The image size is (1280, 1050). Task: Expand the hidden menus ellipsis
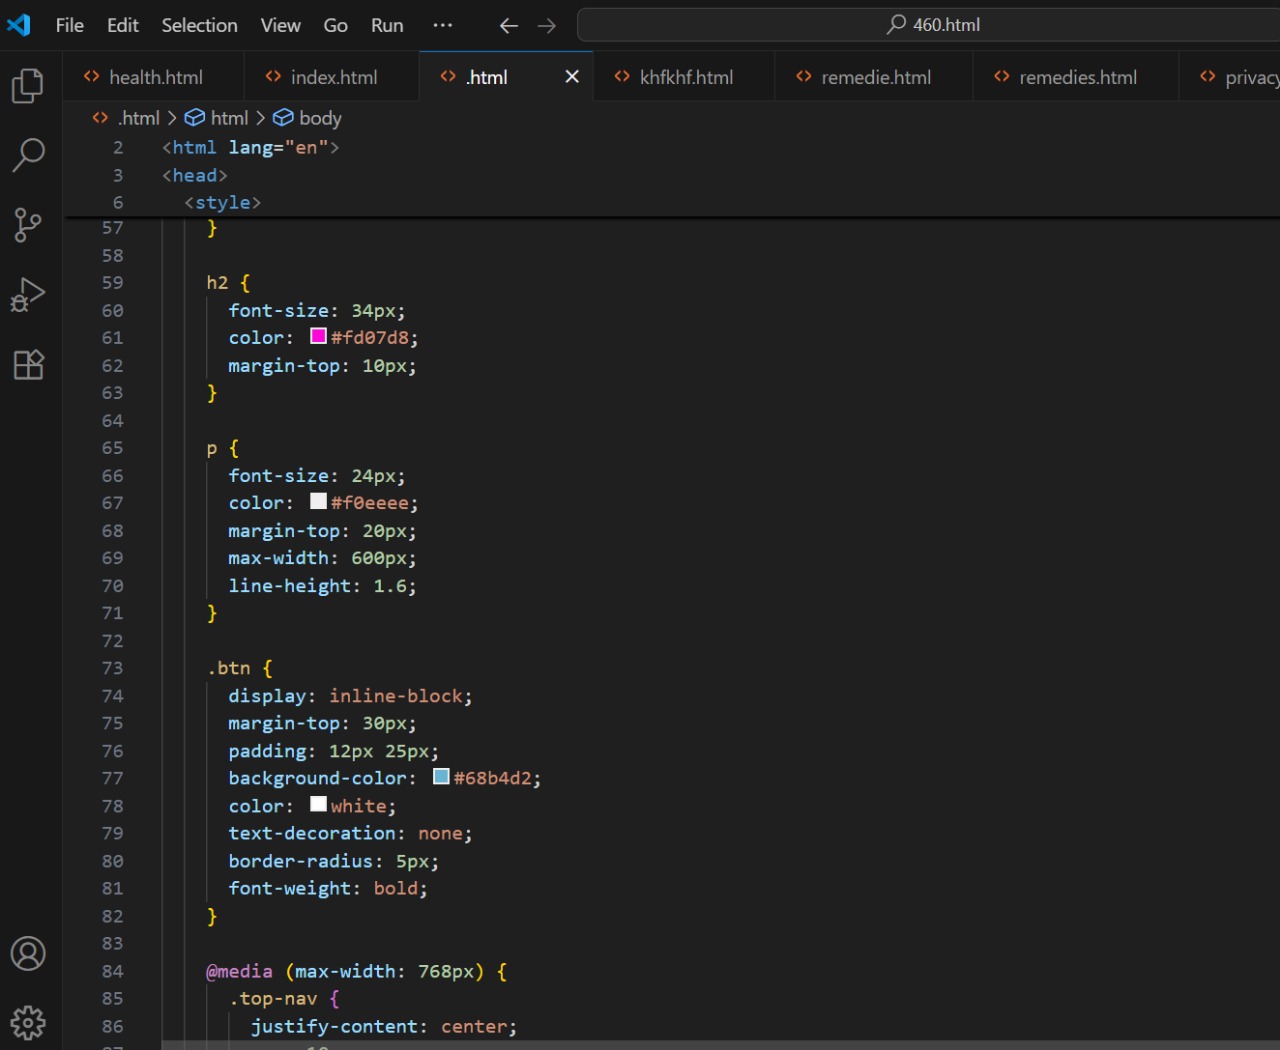[442, 25]
